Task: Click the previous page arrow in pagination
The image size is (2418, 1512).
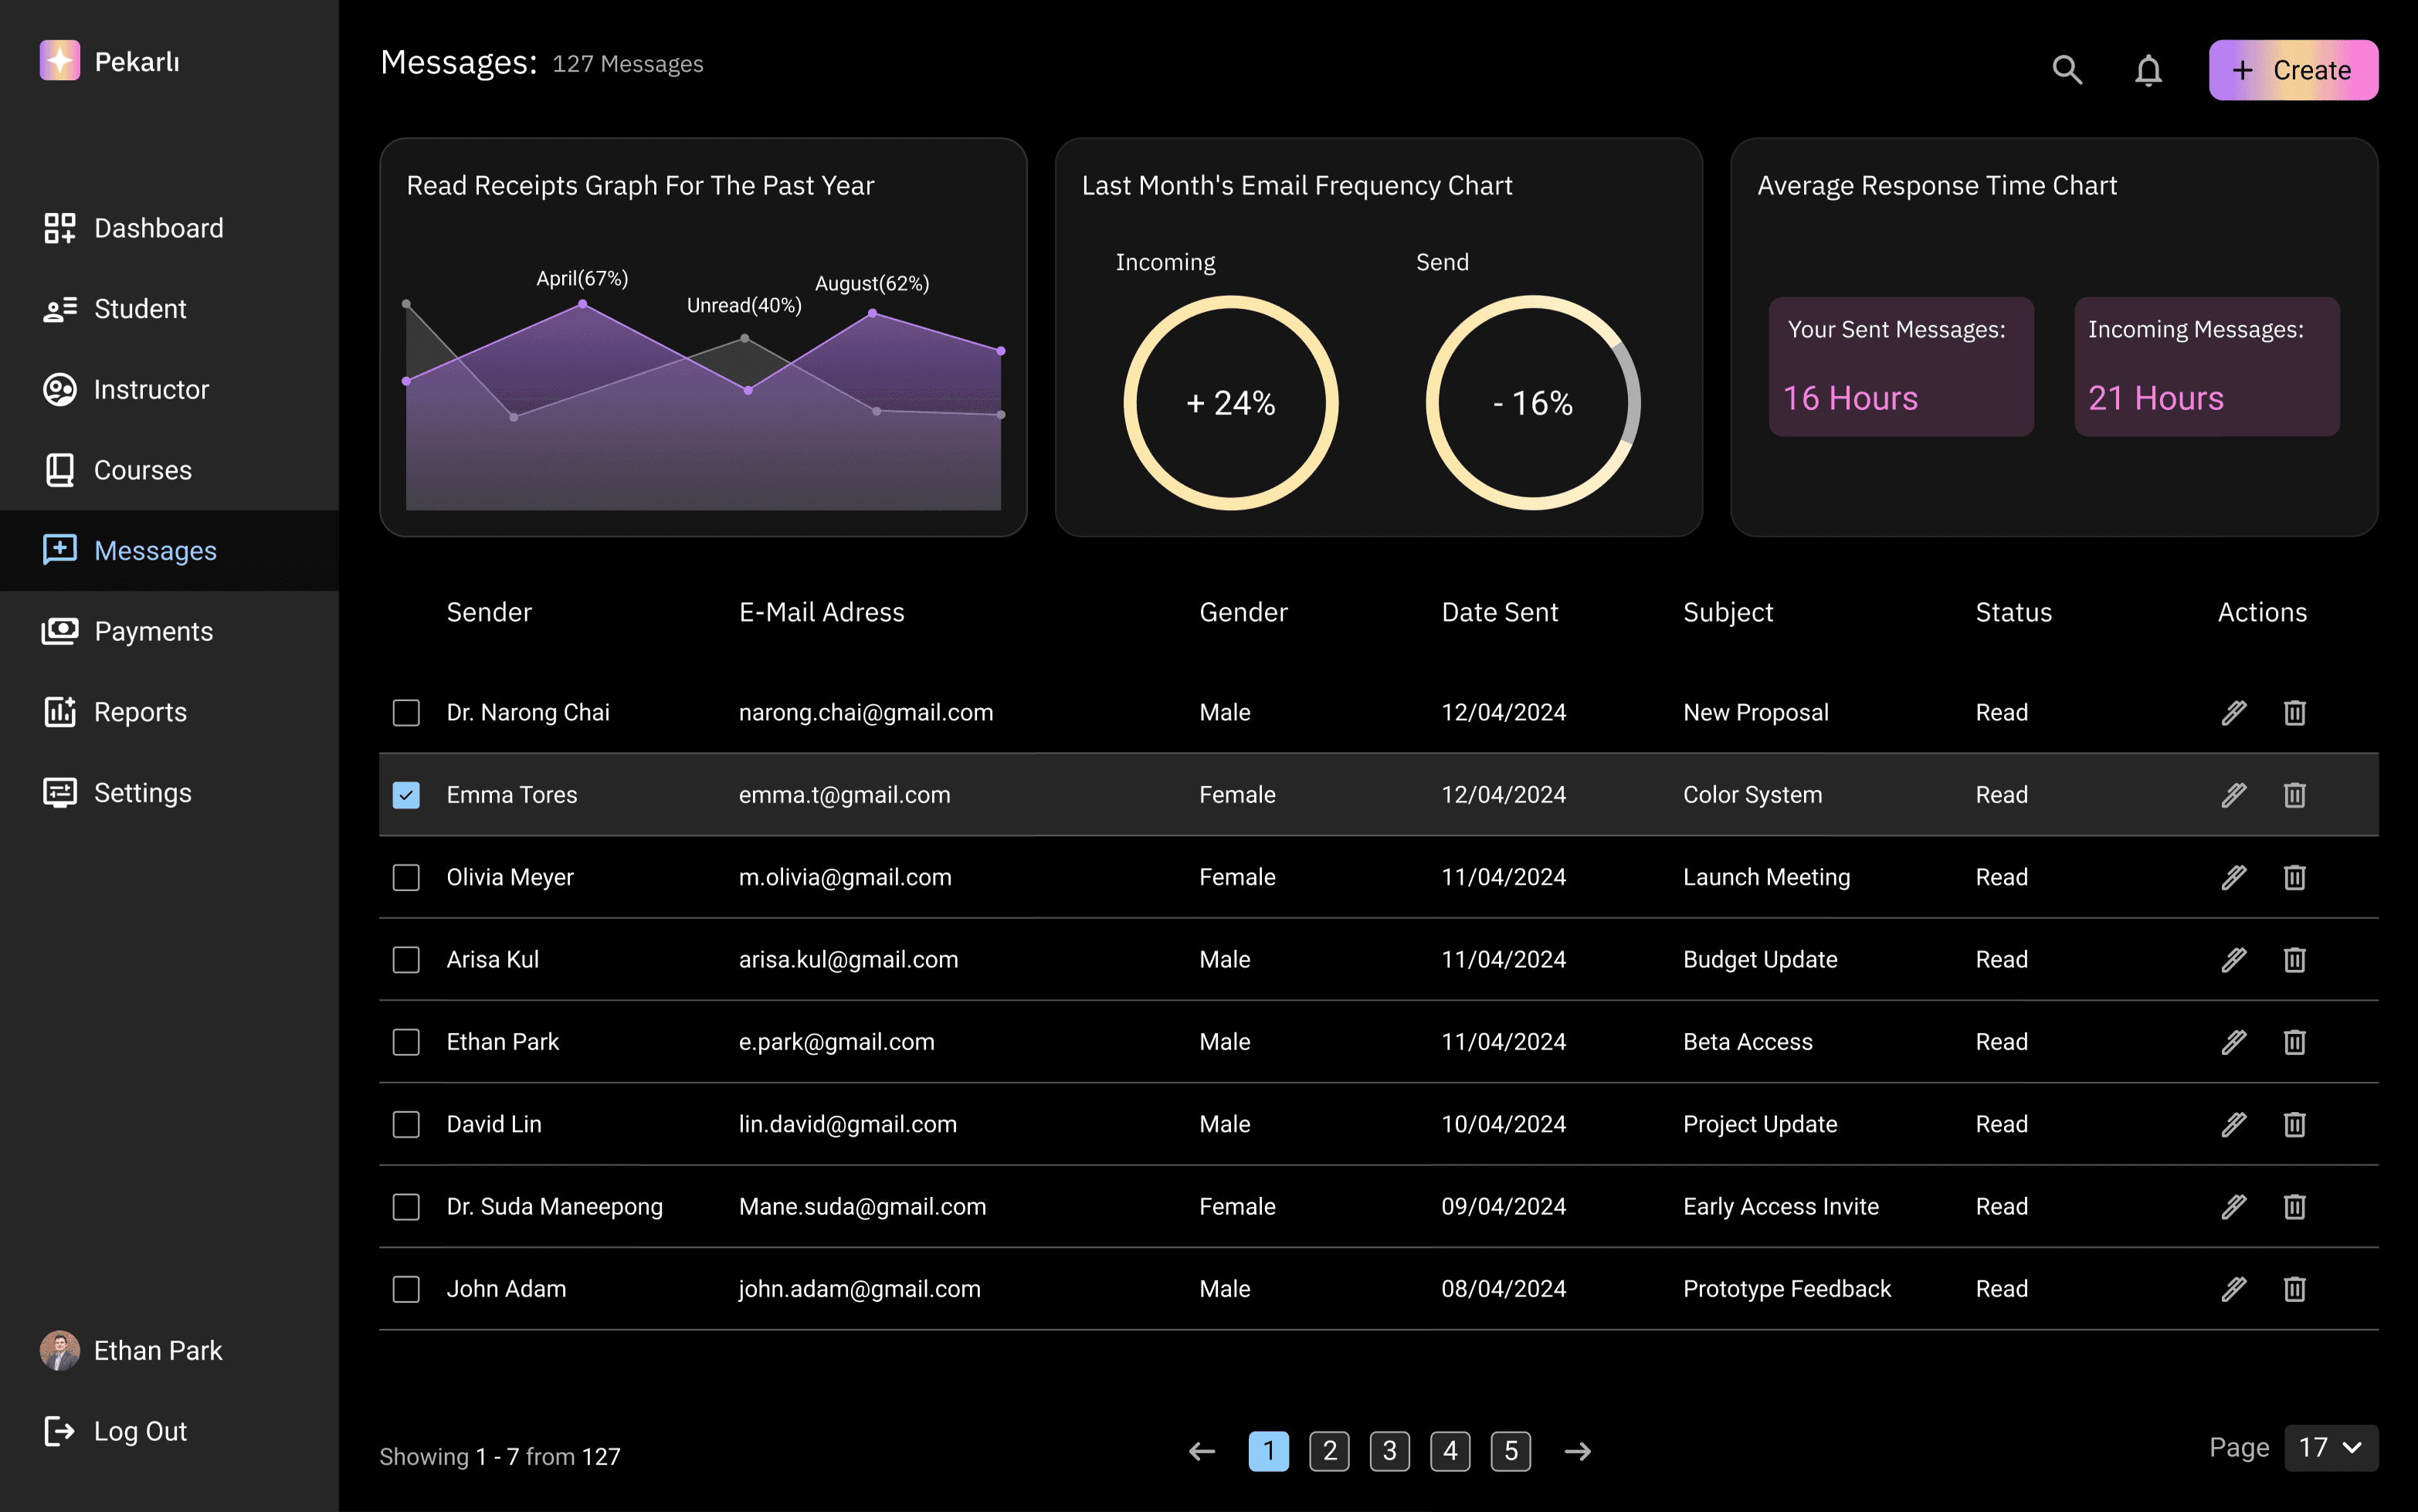Action: point(1200,1450)
